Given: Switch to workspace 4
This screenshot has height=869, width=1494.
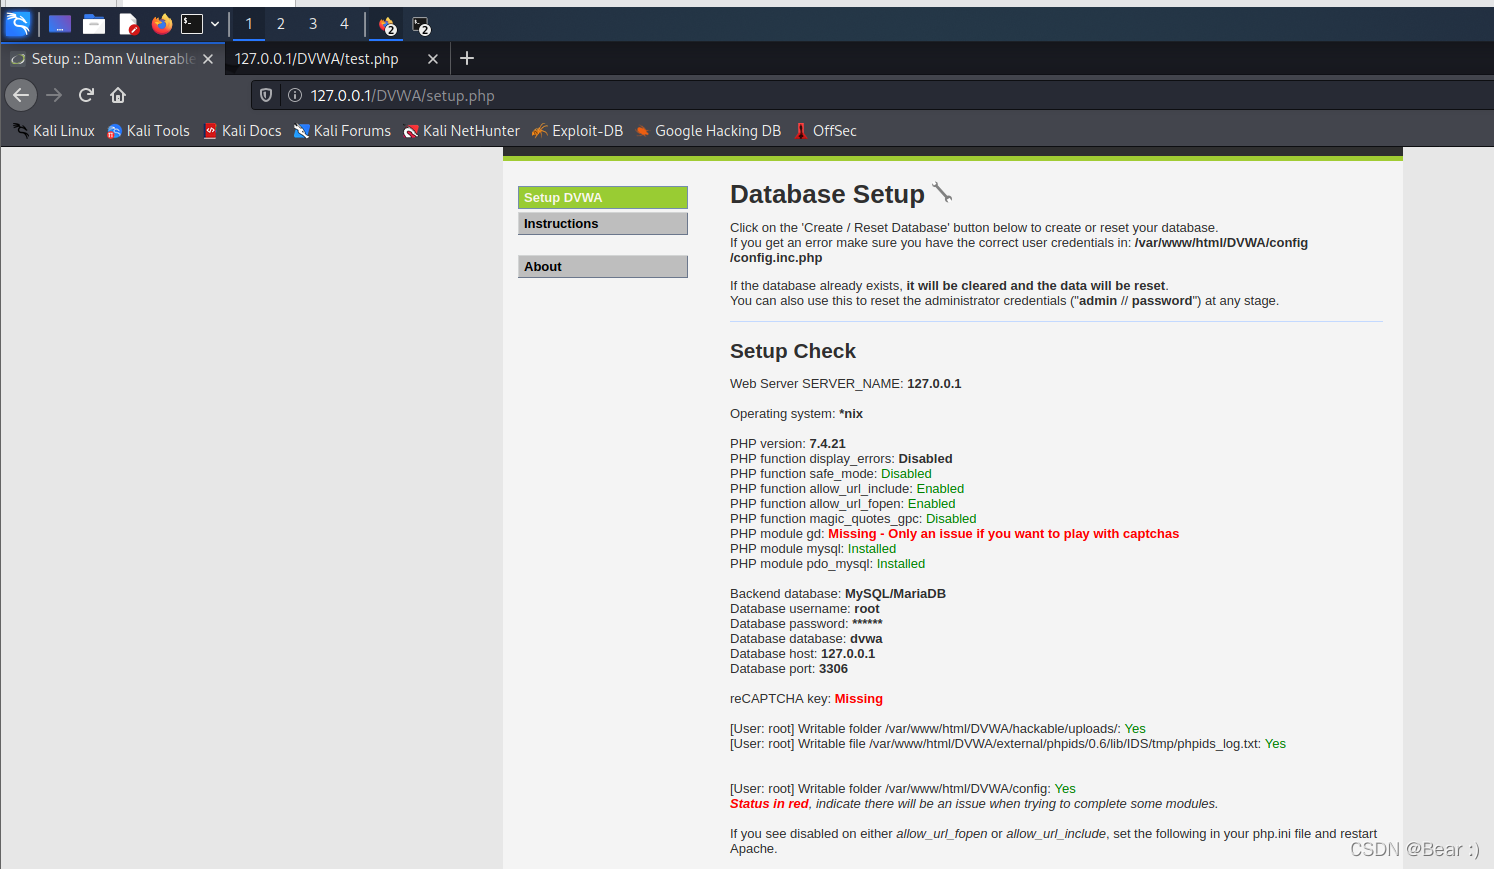Looking at the screenshot, I should [x=344, y=24].
